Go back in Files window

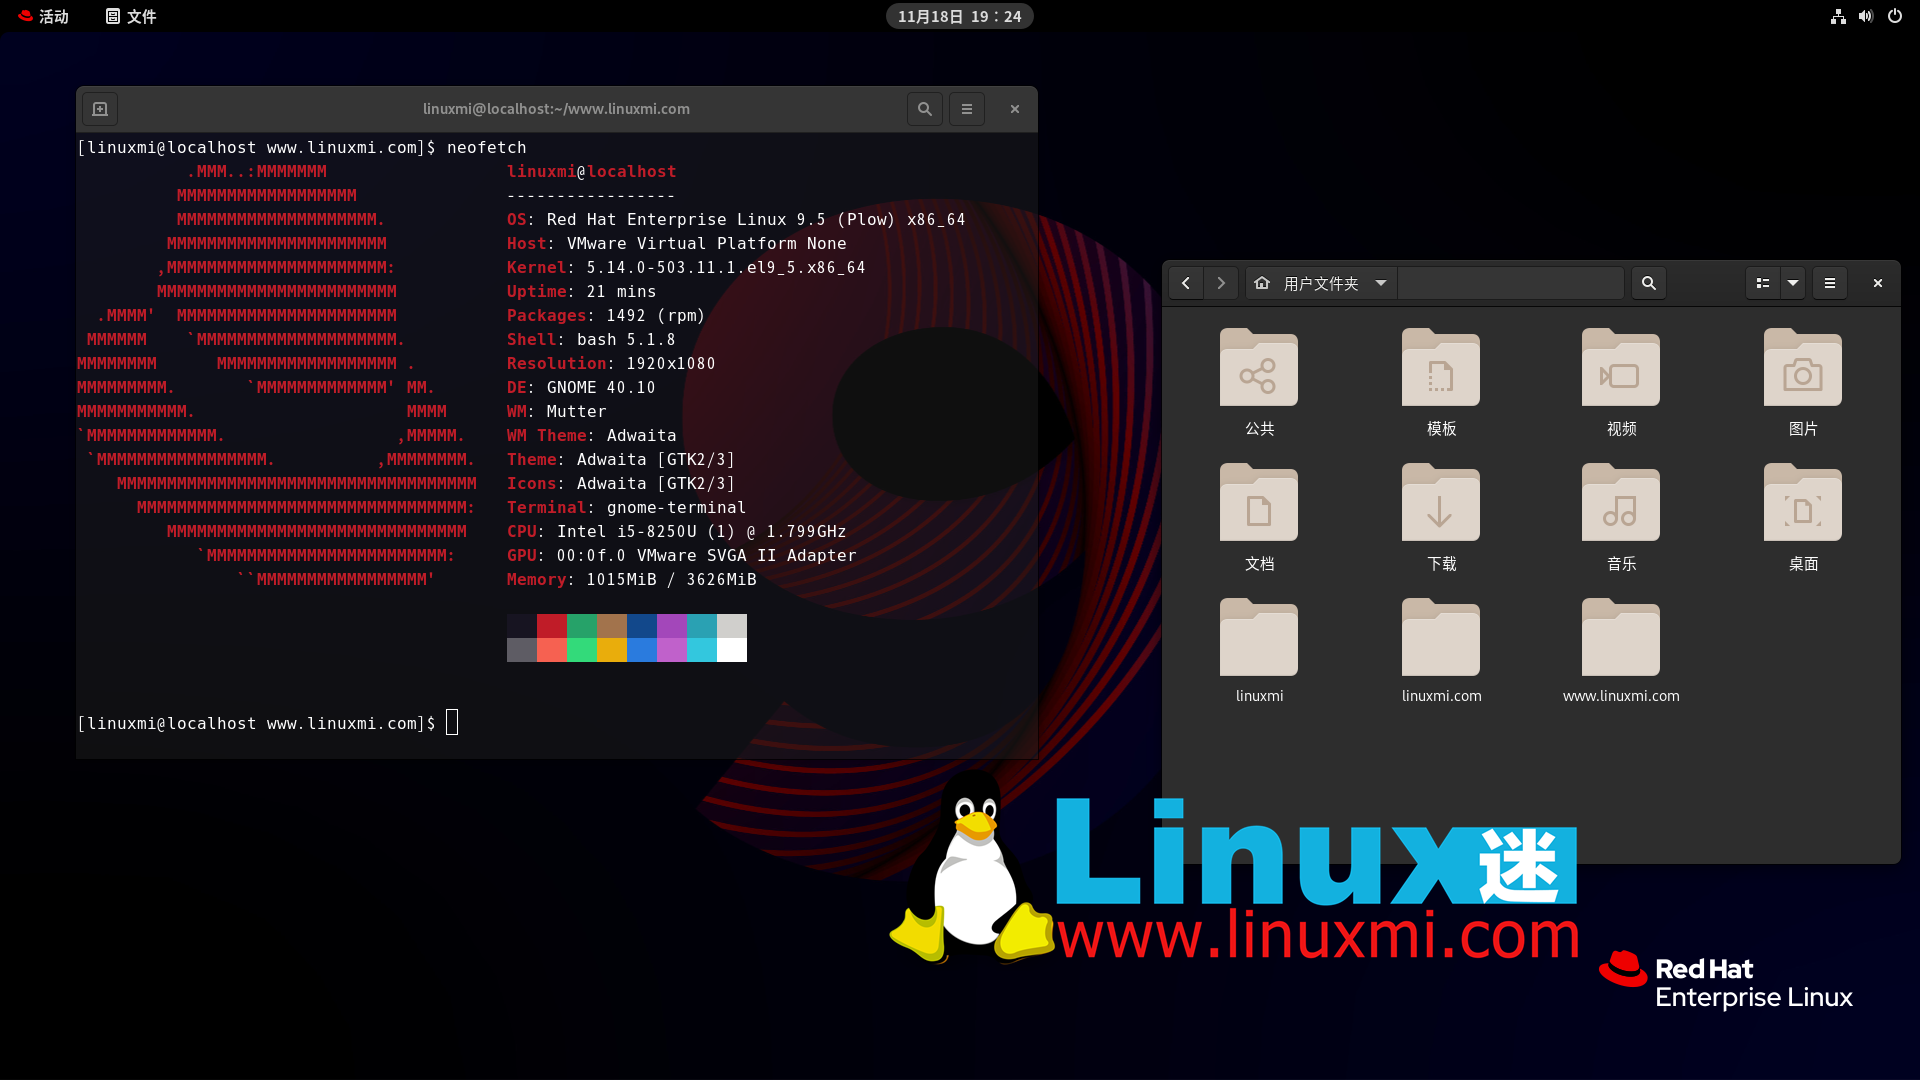pyautogui.click(x=1186, y=283)
